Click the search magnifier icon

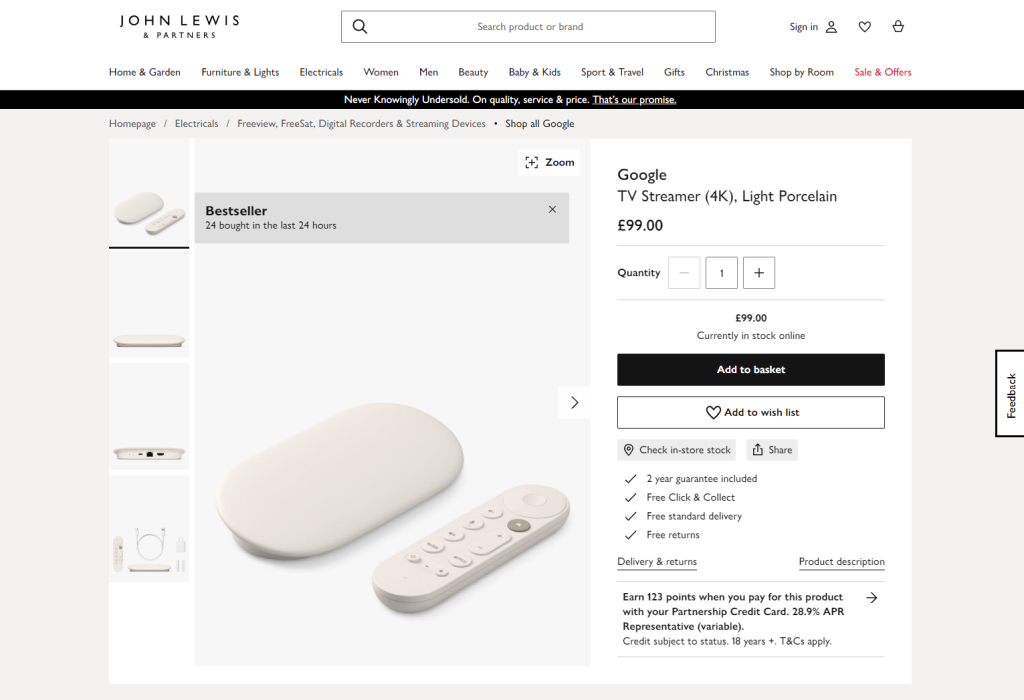pos(360,27)
